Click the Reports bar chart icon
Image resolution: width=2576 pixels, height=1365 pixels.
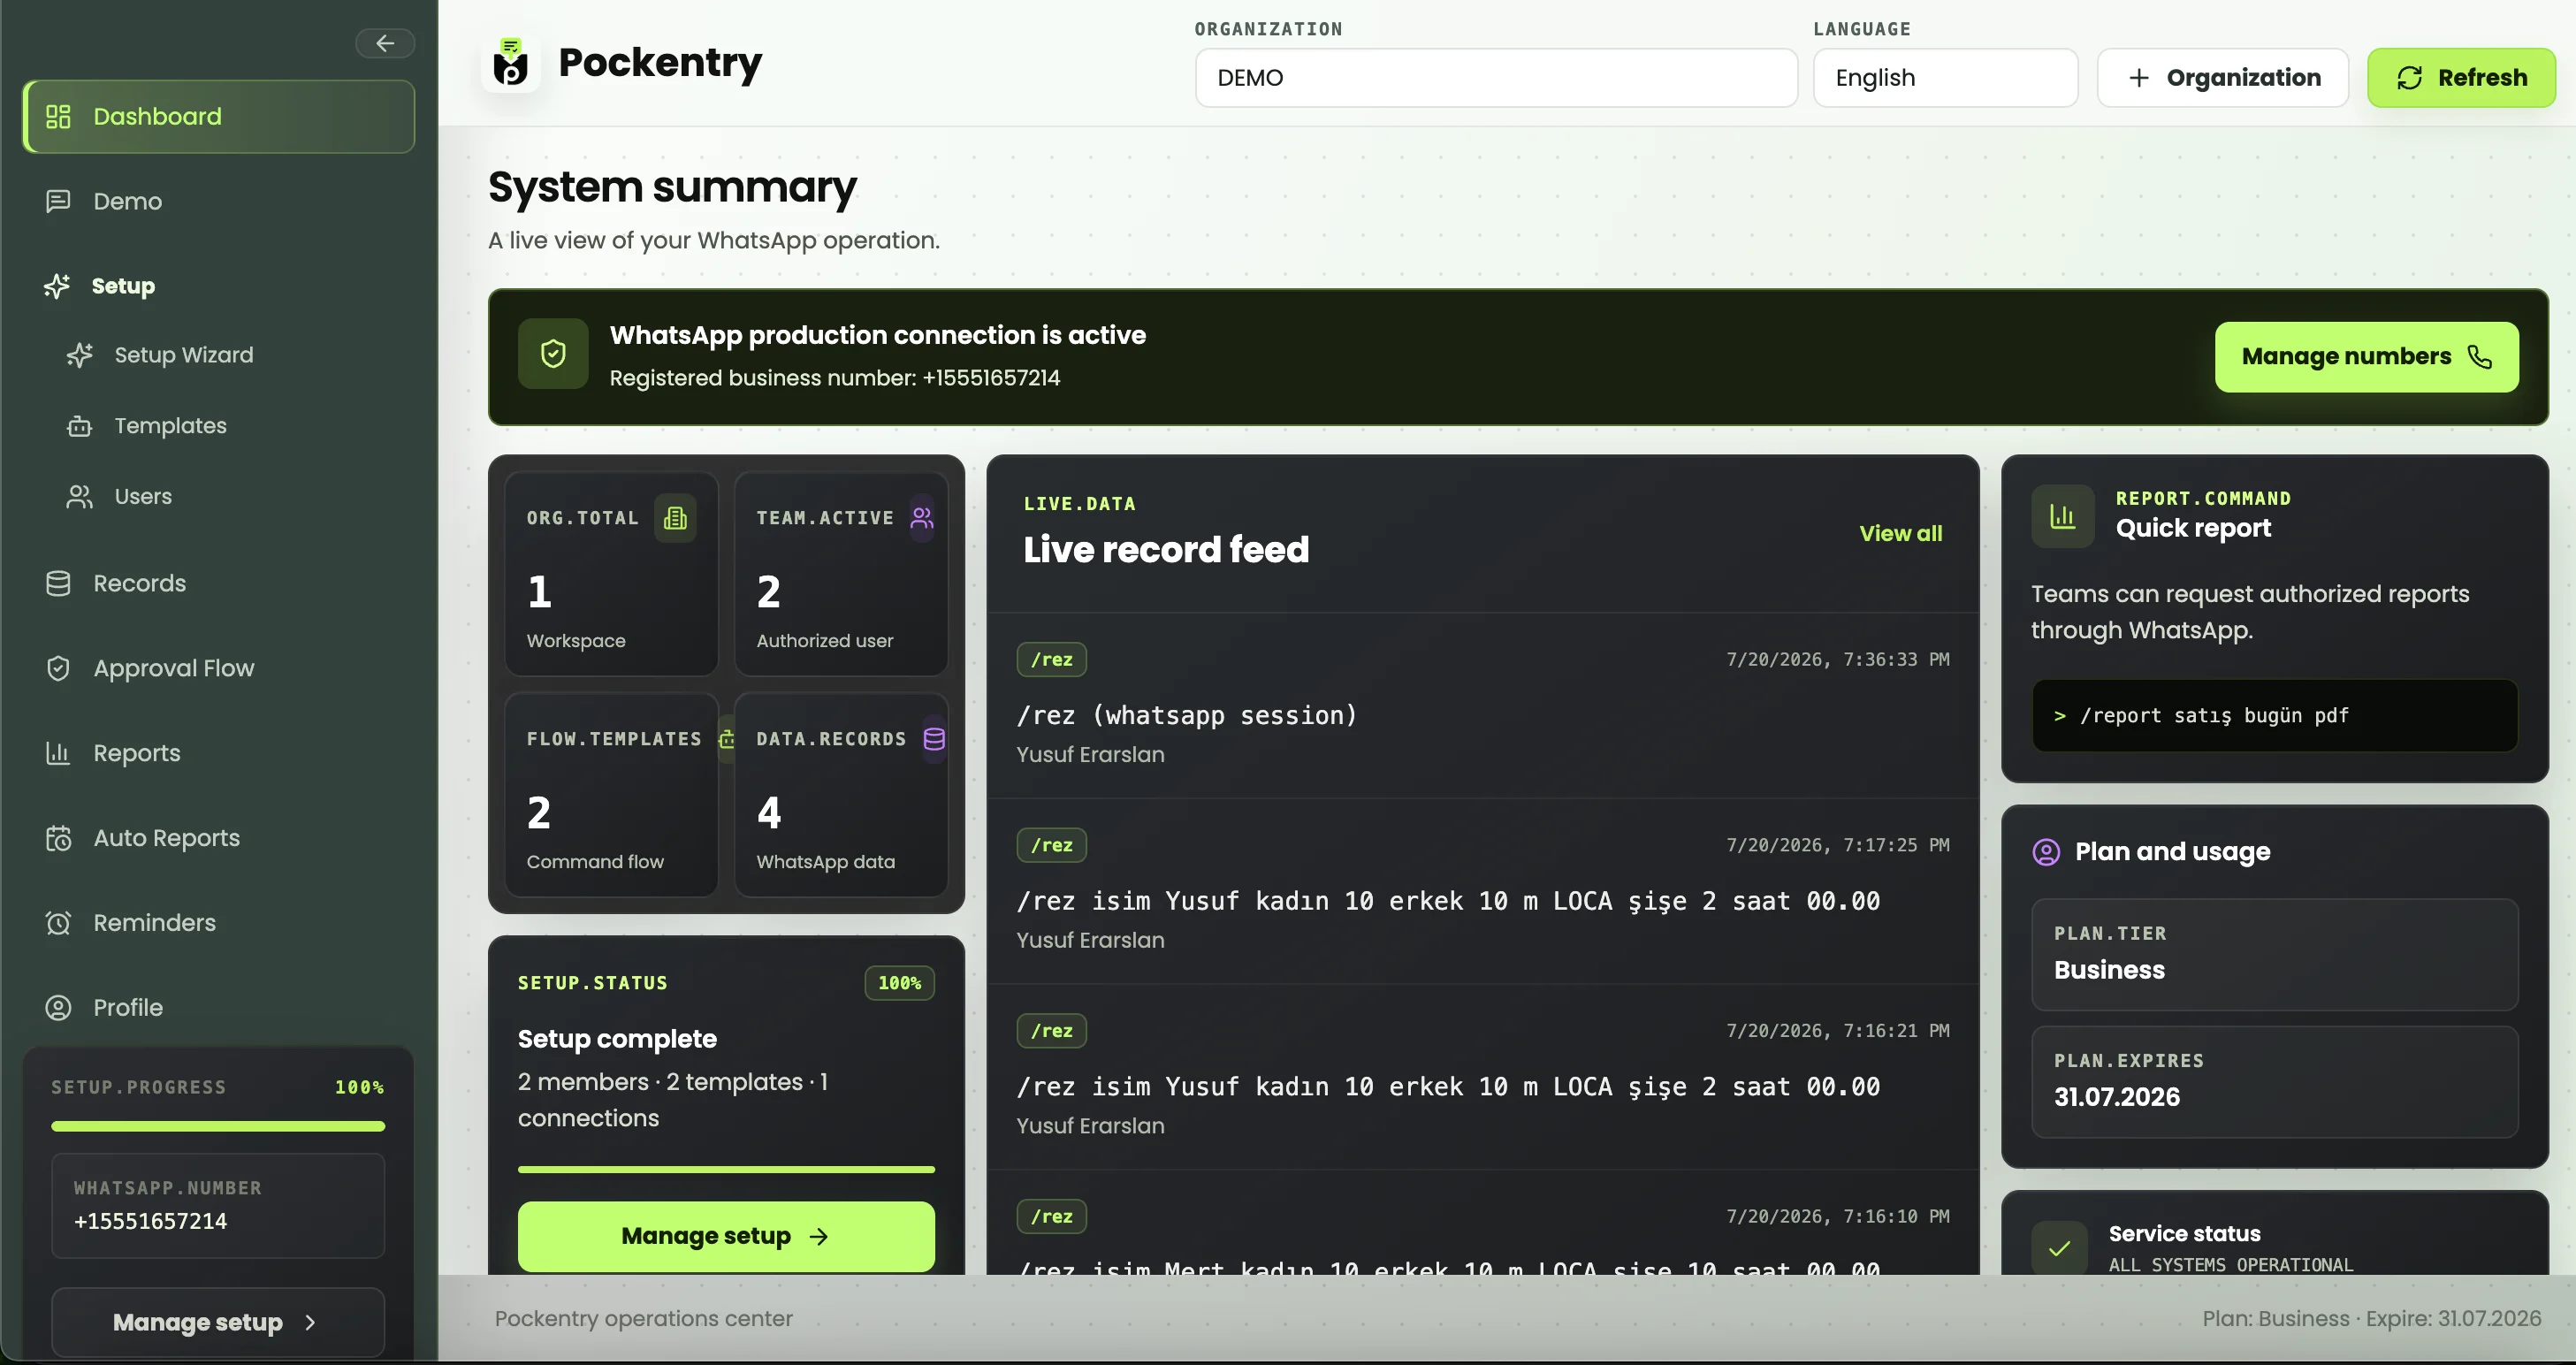point(58,754)
